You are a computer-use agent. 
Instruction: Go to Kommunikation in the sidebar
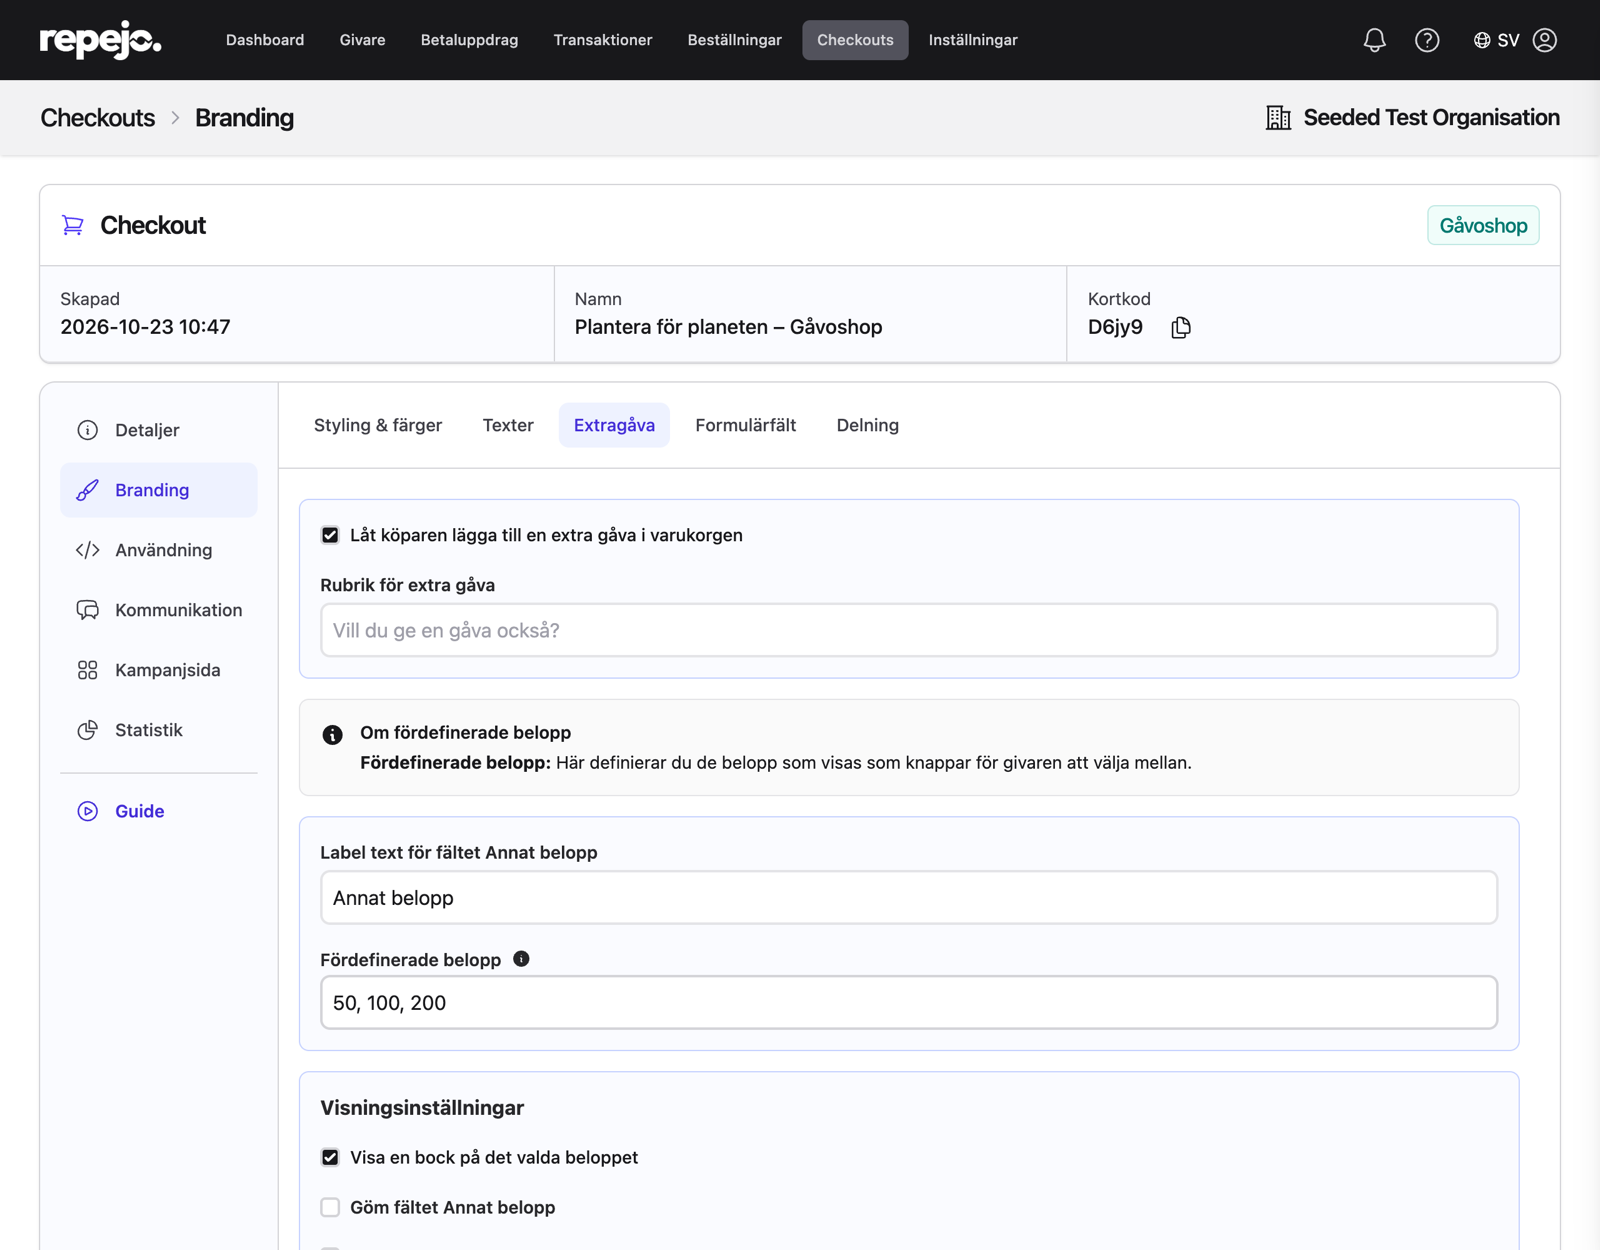coord(159,610)
